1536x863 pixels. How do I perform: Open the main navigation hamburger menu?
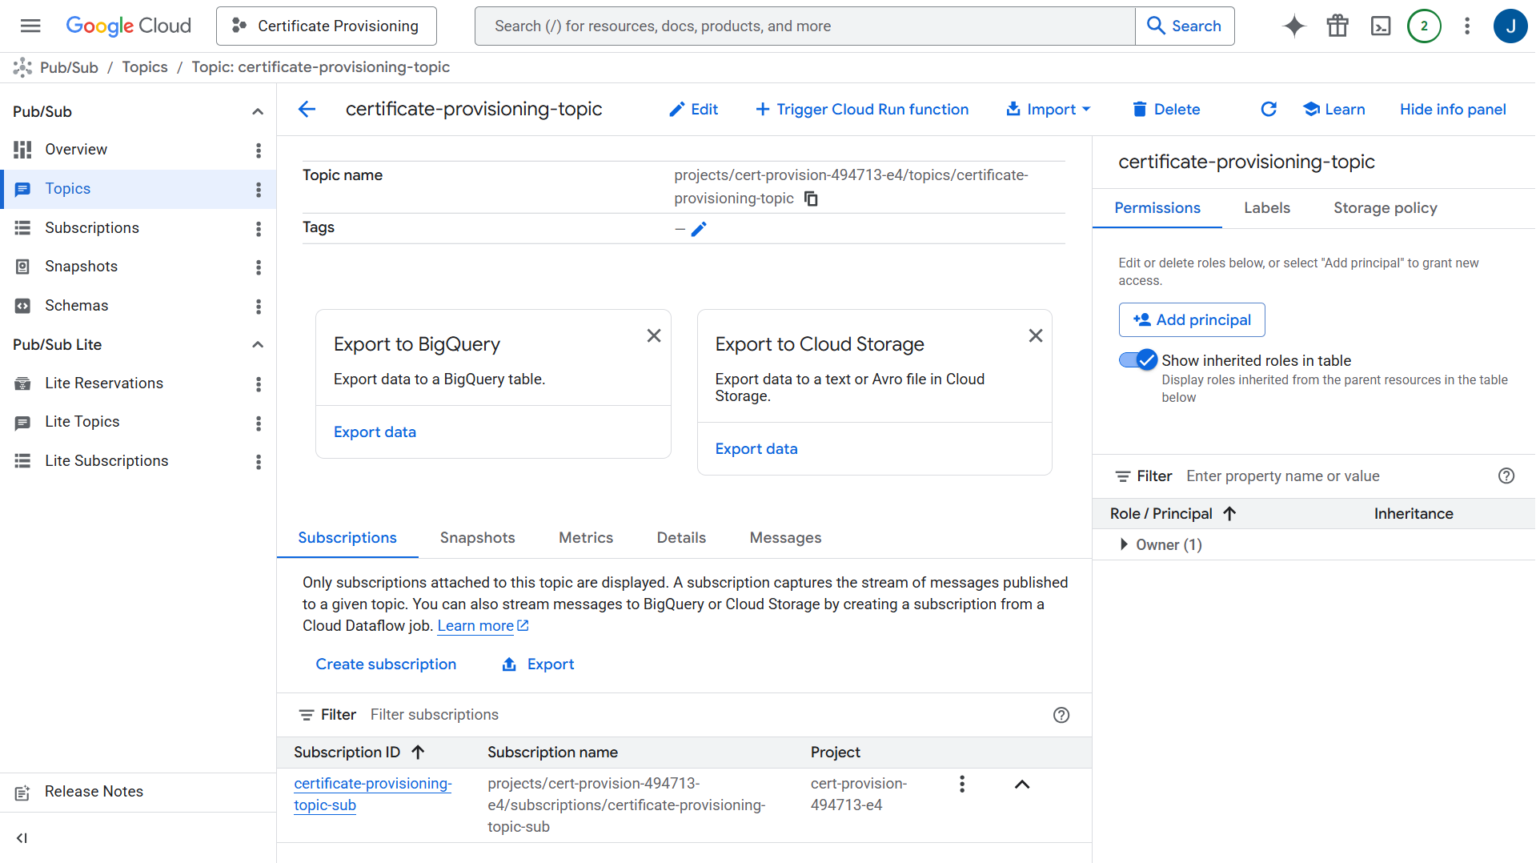pos(31,26)
